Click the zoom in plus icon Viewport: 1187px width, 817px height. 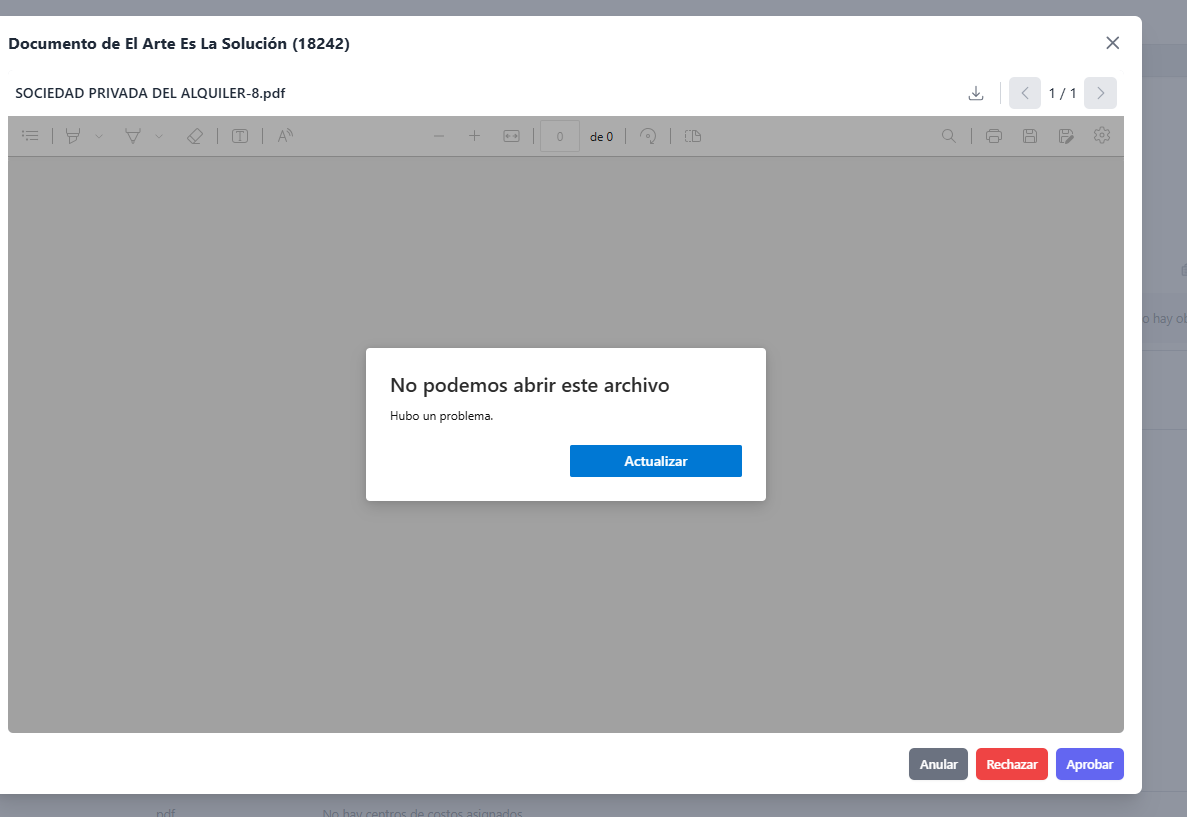pos(475,136)
